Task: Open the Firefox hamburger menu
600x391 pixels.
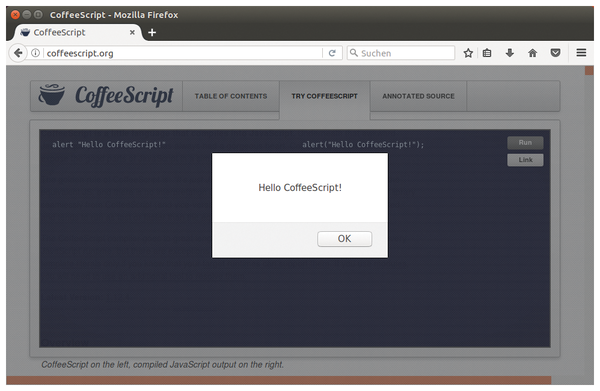Action: point(581,53)
